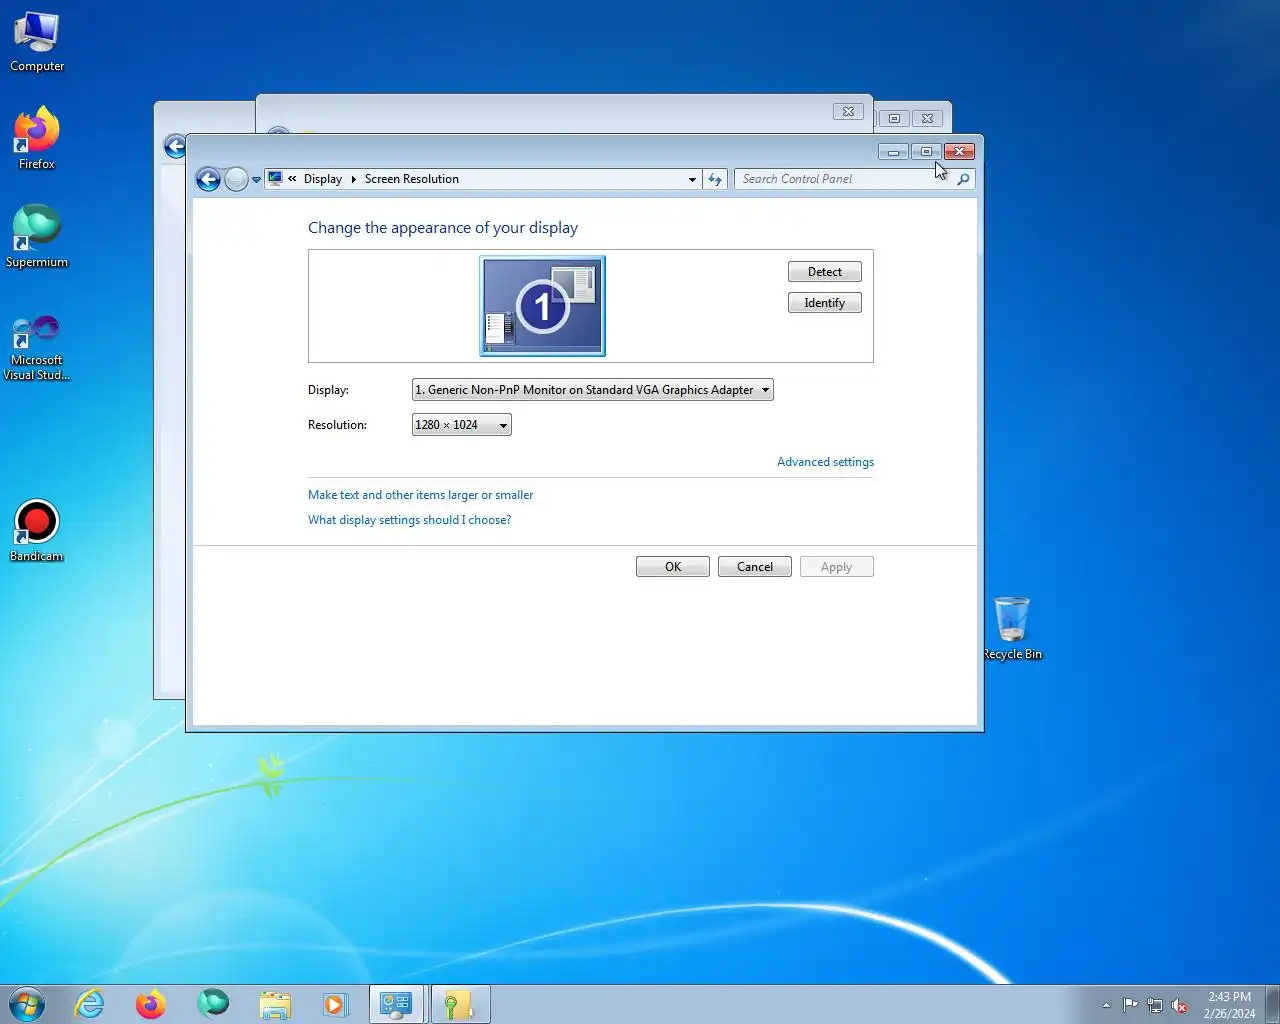Click the monitor icon in the address bar
This screenshot has height=1024, width=1280.
tap(275, 179)
